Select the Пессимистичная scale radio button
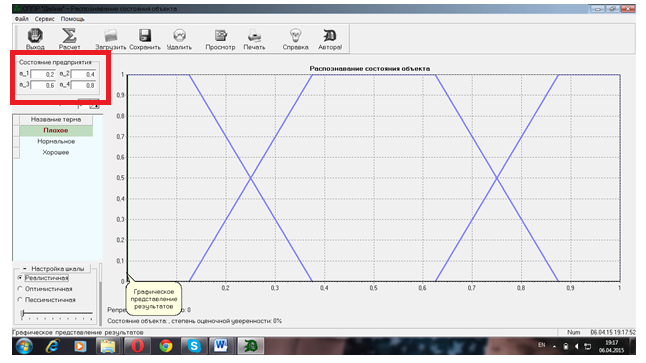Viewport: 646px width, 363px height. [20, 300]
